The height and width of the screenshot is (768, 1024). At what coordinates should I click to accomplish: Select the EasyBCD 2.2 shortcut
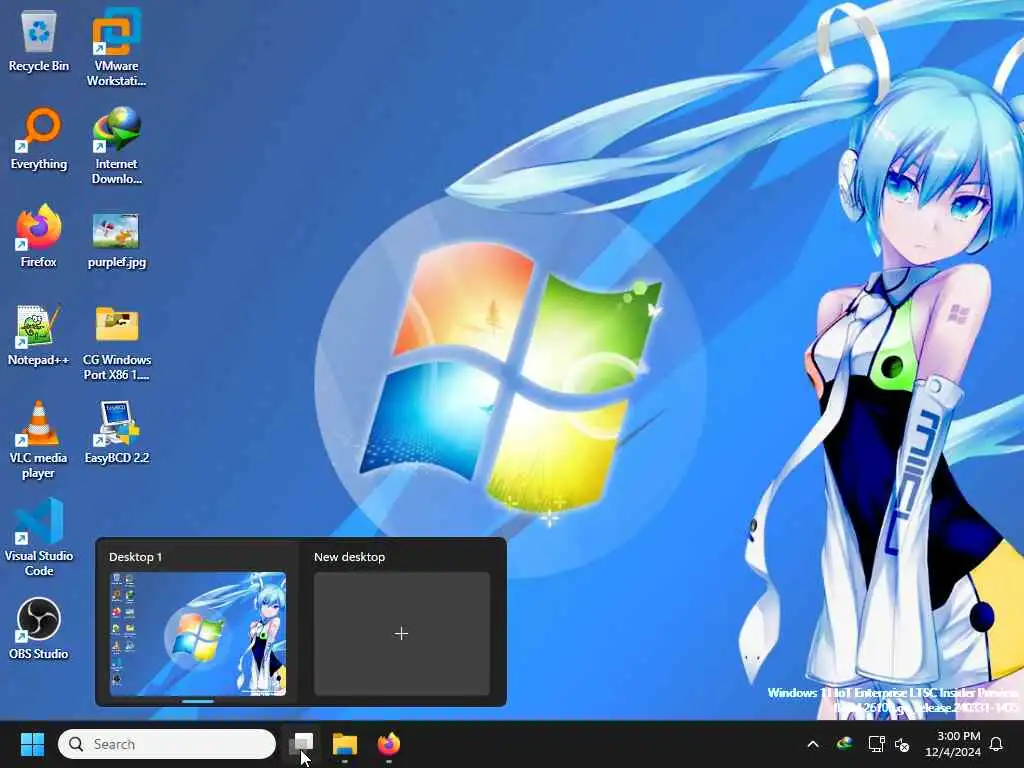(116, 432)
